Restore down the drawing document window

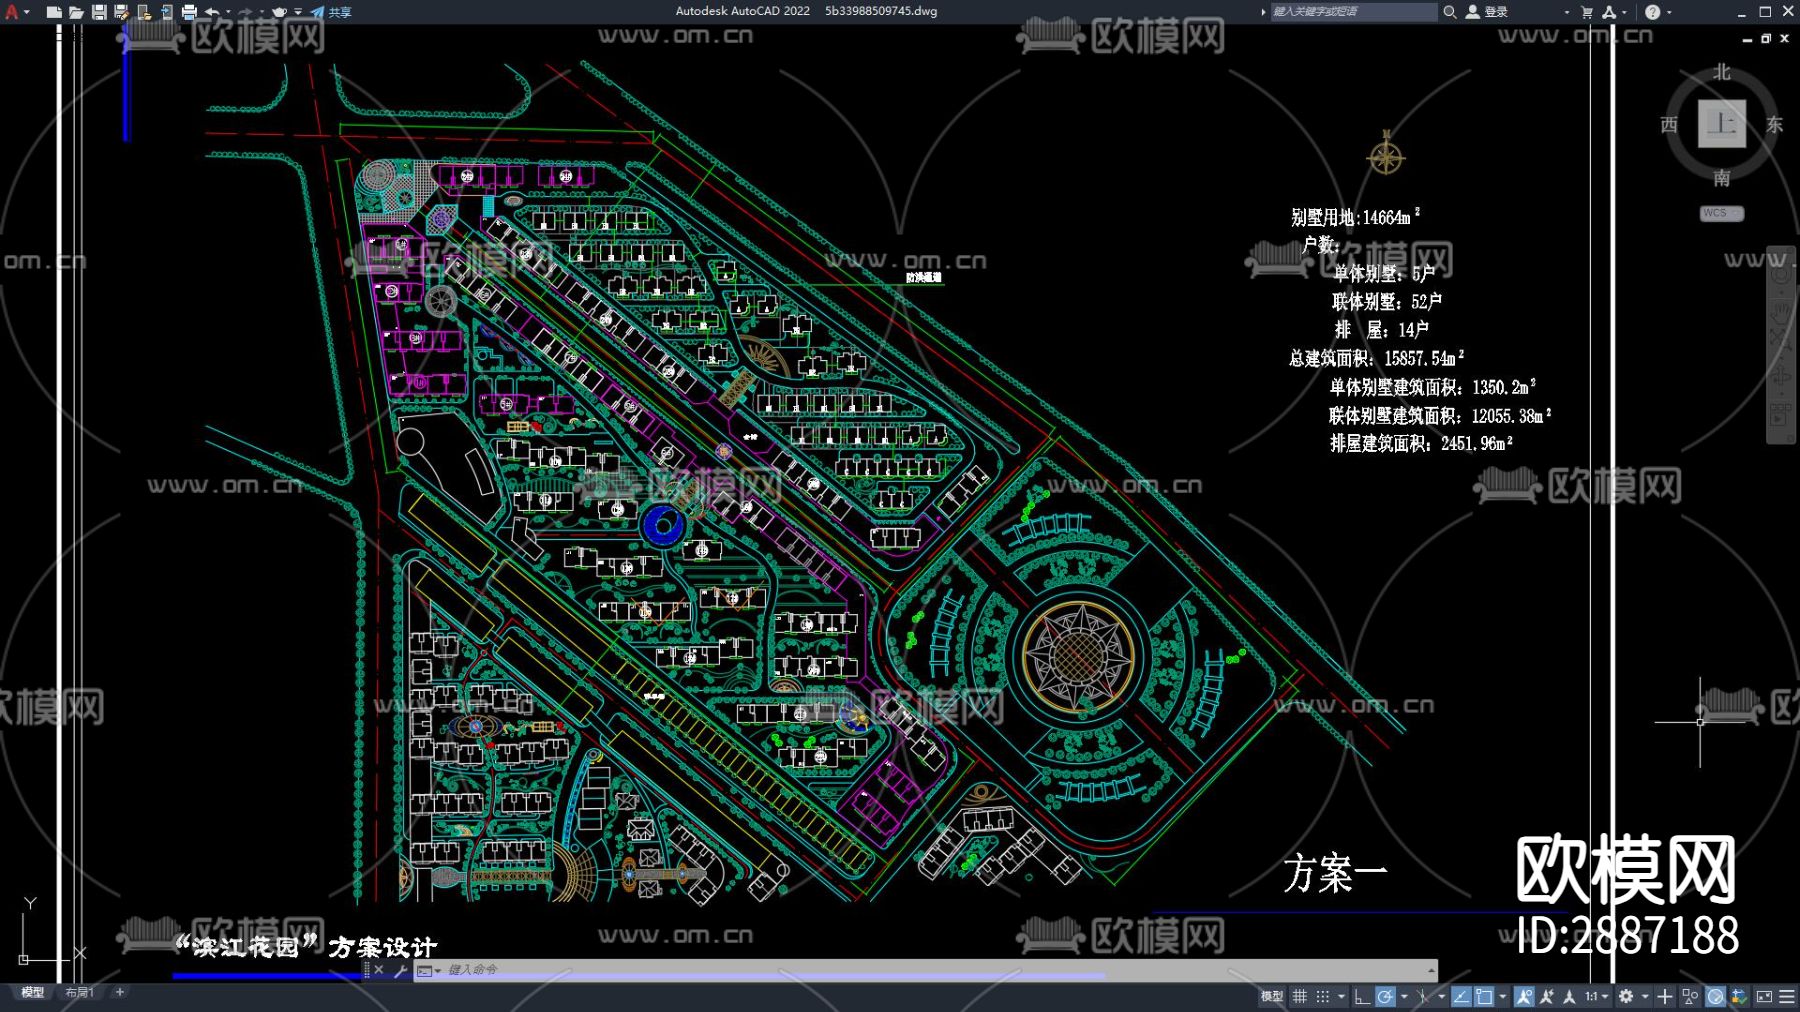(1766, 38)
